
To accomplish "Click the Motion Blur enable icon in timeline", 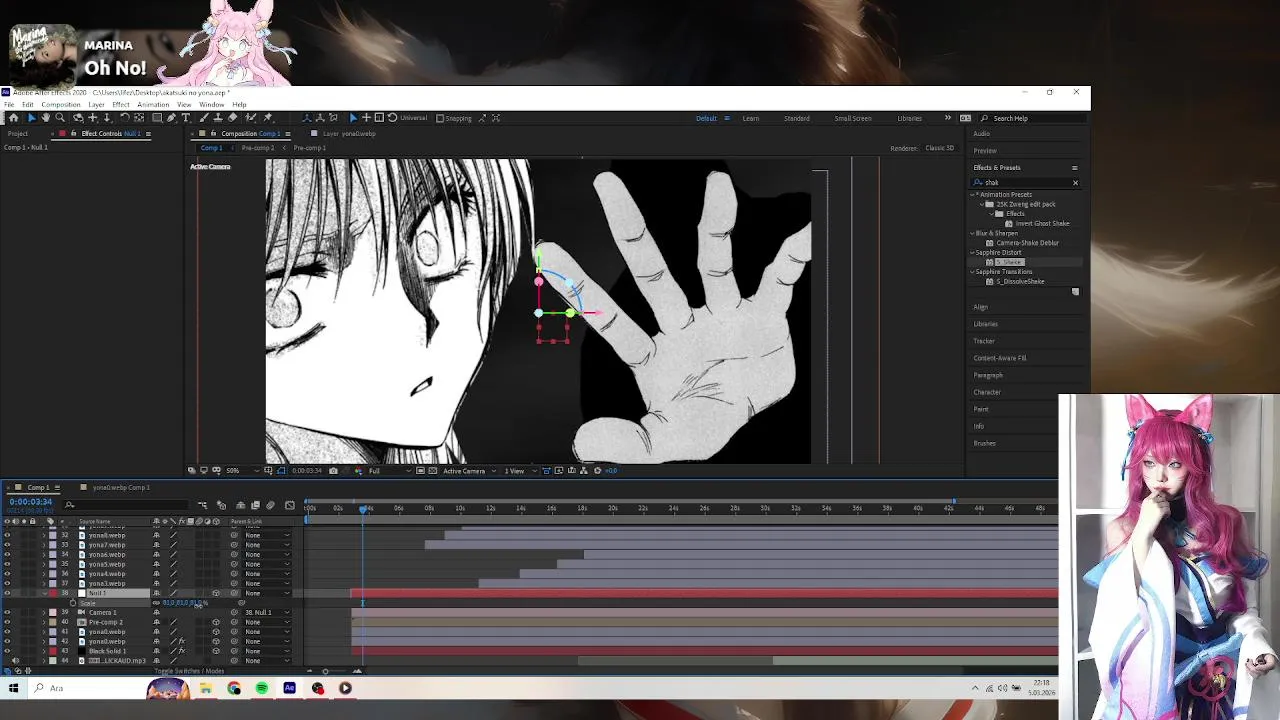I will pyautogui.click(x=270, y=505).
